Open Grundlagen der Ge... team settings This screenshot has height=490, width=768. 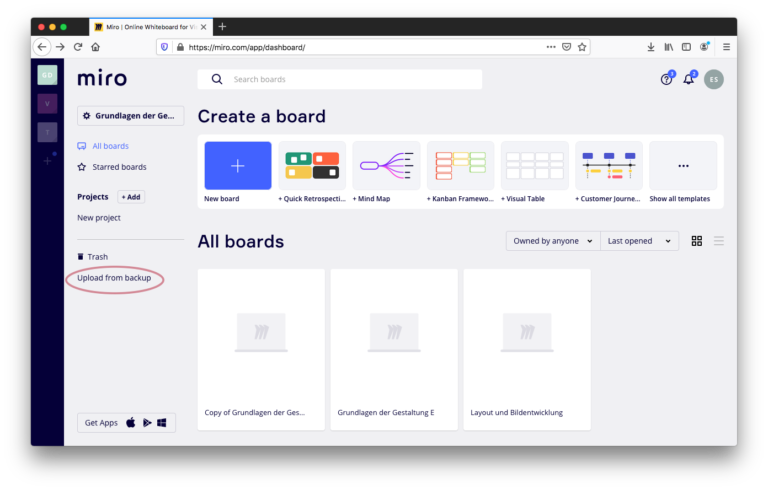[130, 116]
